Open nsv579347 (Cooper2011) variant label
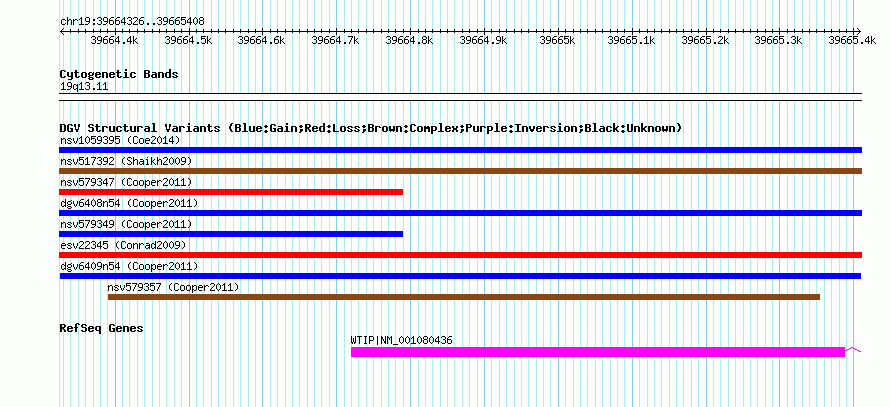890x407 pixels. 126,182
